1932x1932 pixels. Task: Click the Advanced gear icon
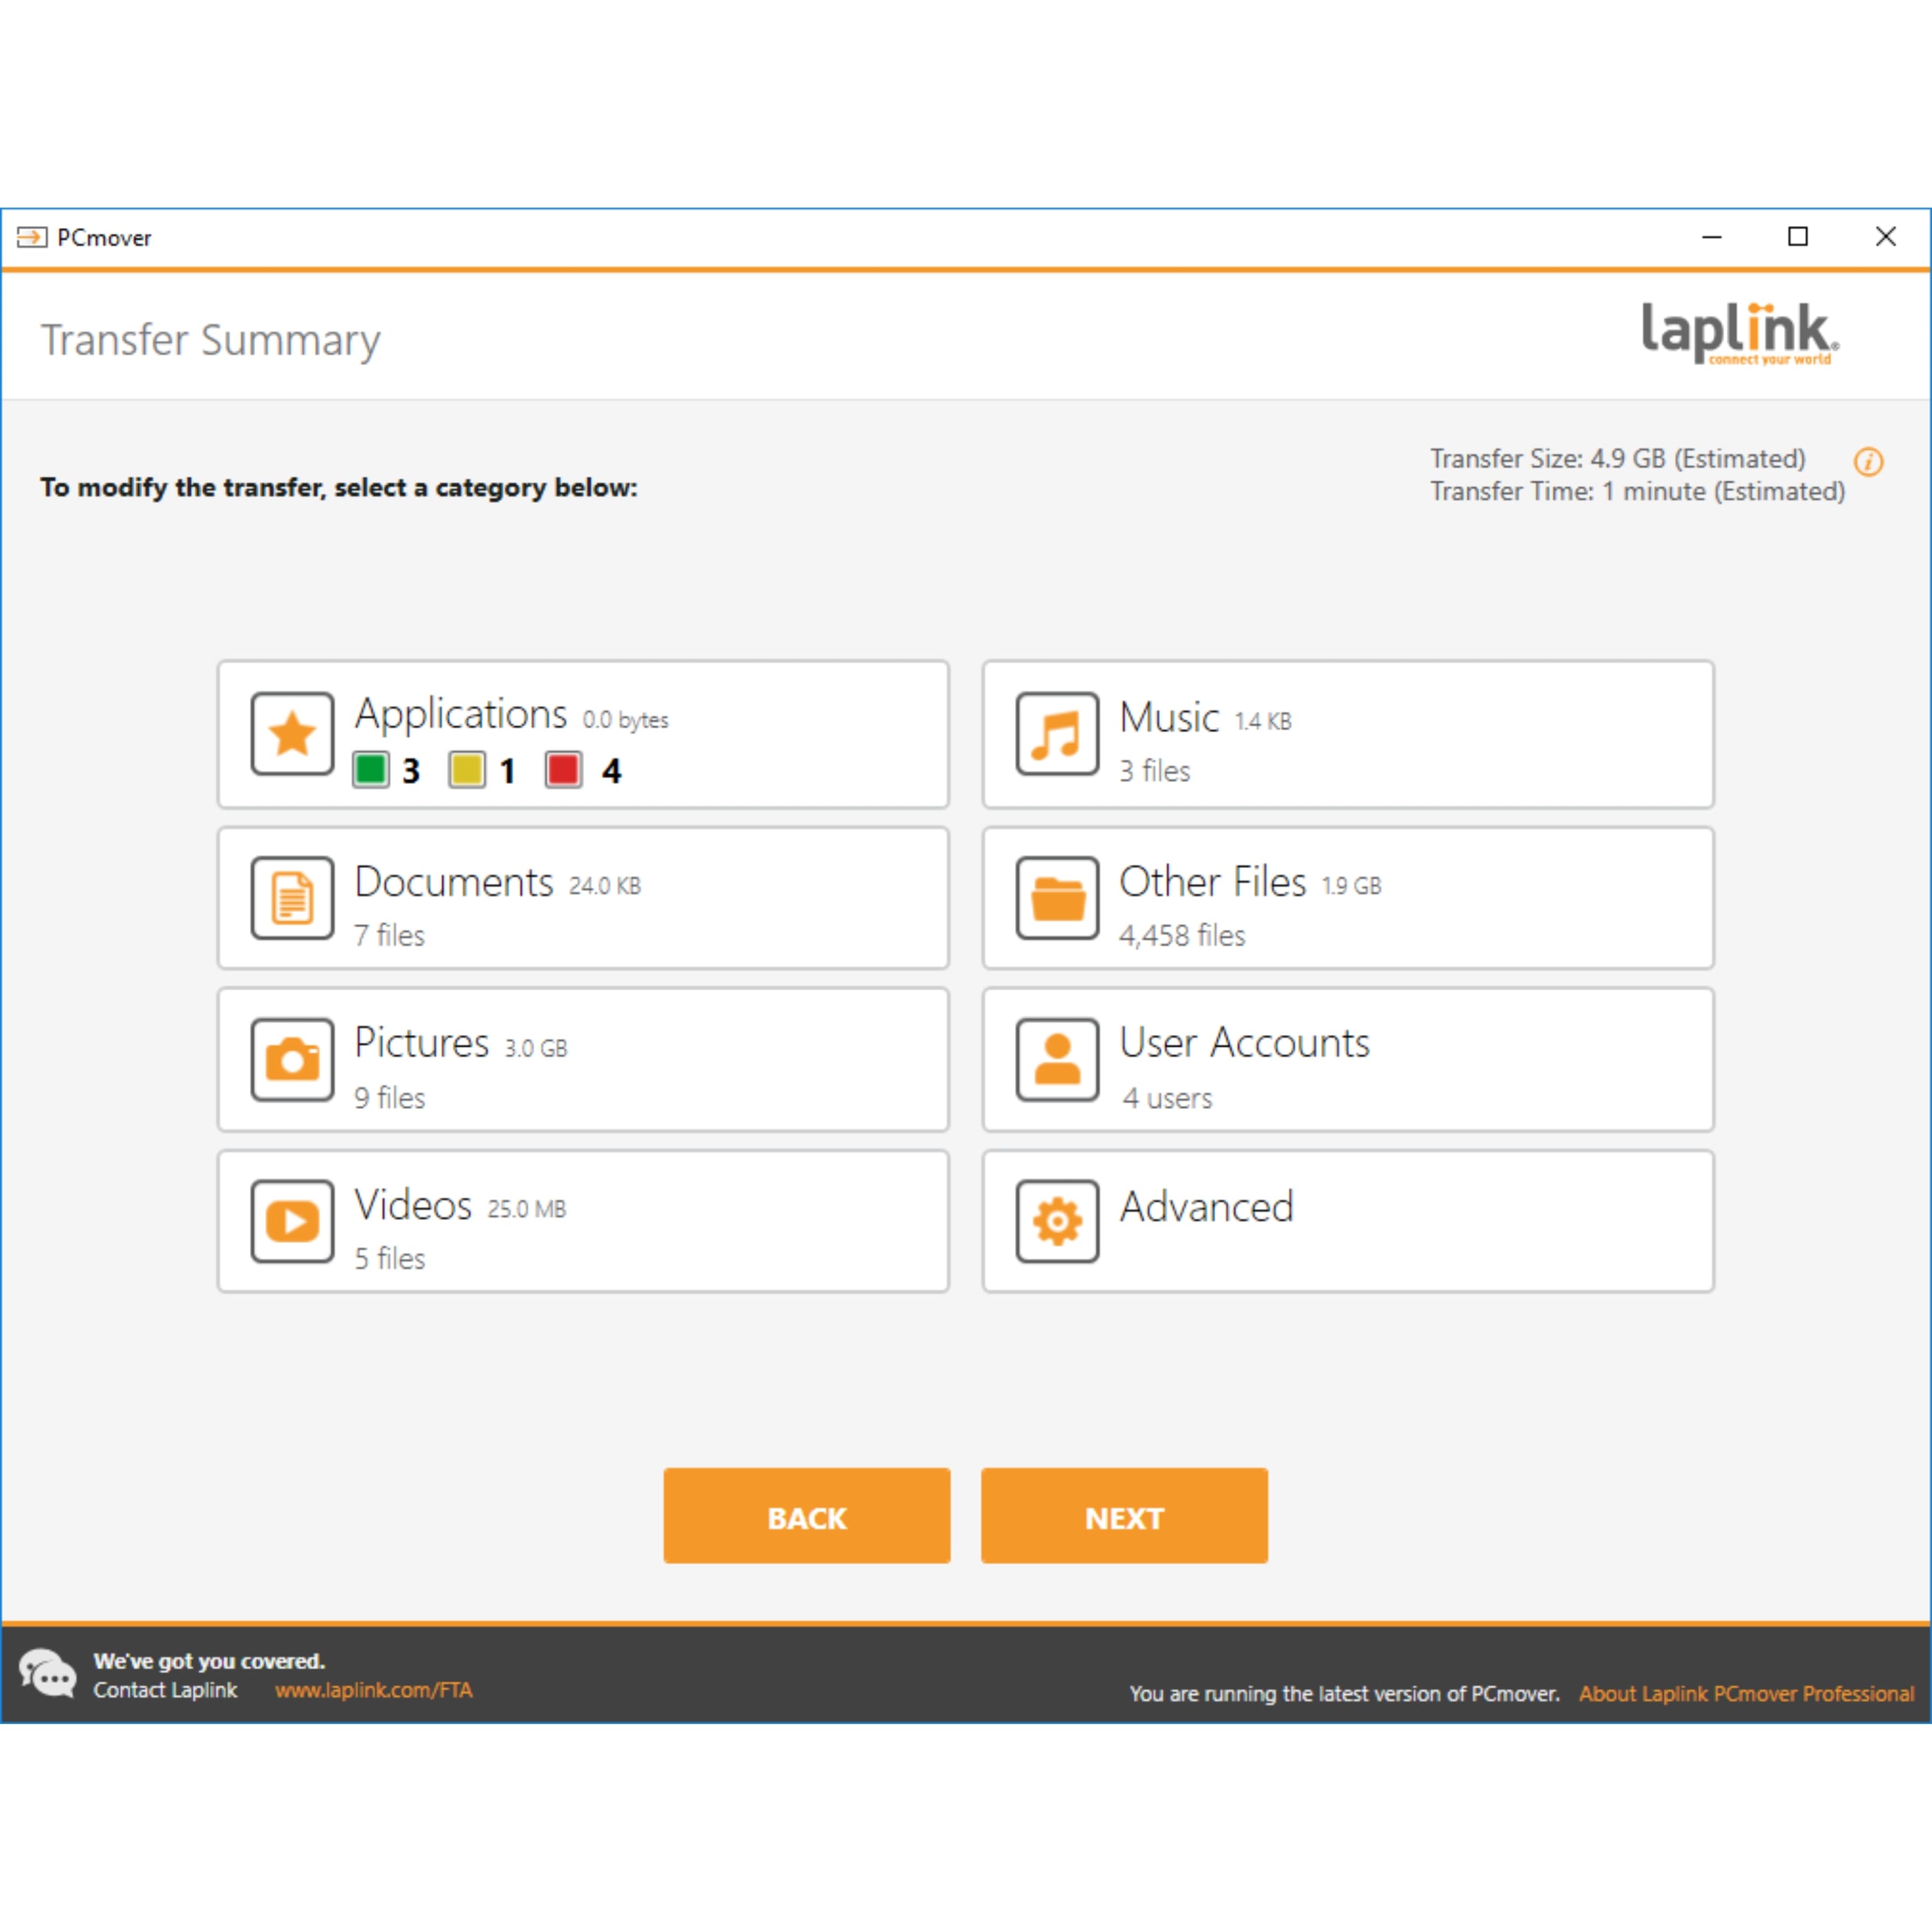click(1057, 1221)
